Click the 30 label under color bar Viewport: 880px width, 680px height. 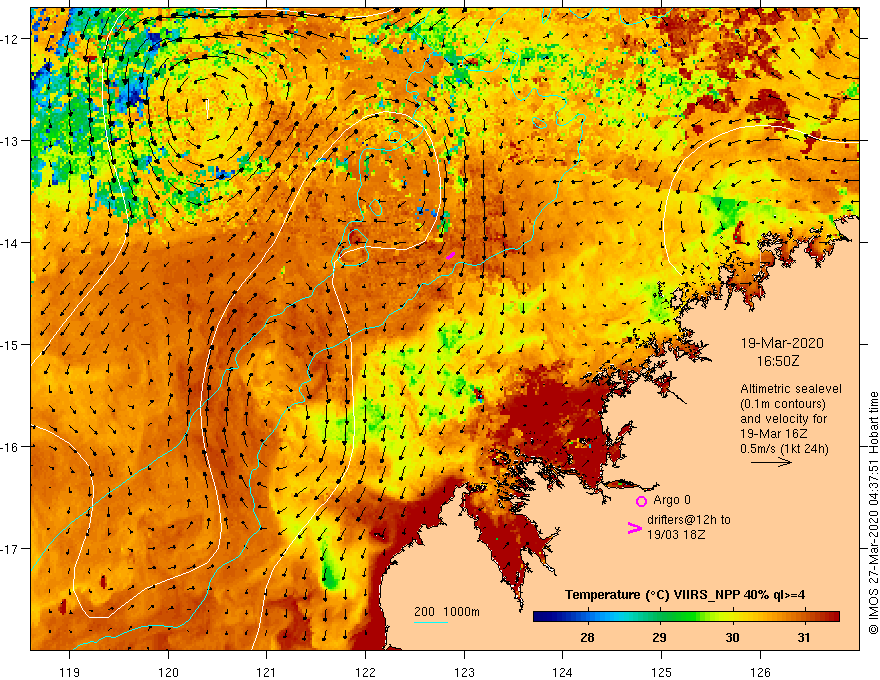tap(732, 638)
